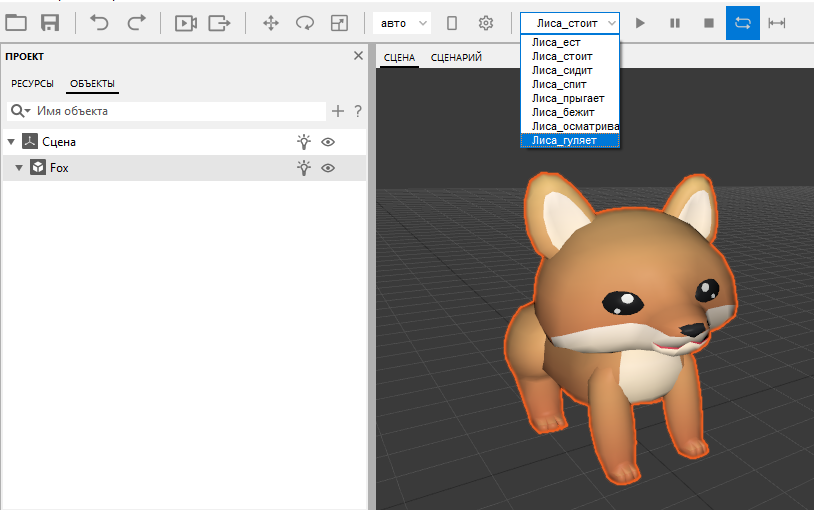
Task: Play the animation
Action: [641, 22]
